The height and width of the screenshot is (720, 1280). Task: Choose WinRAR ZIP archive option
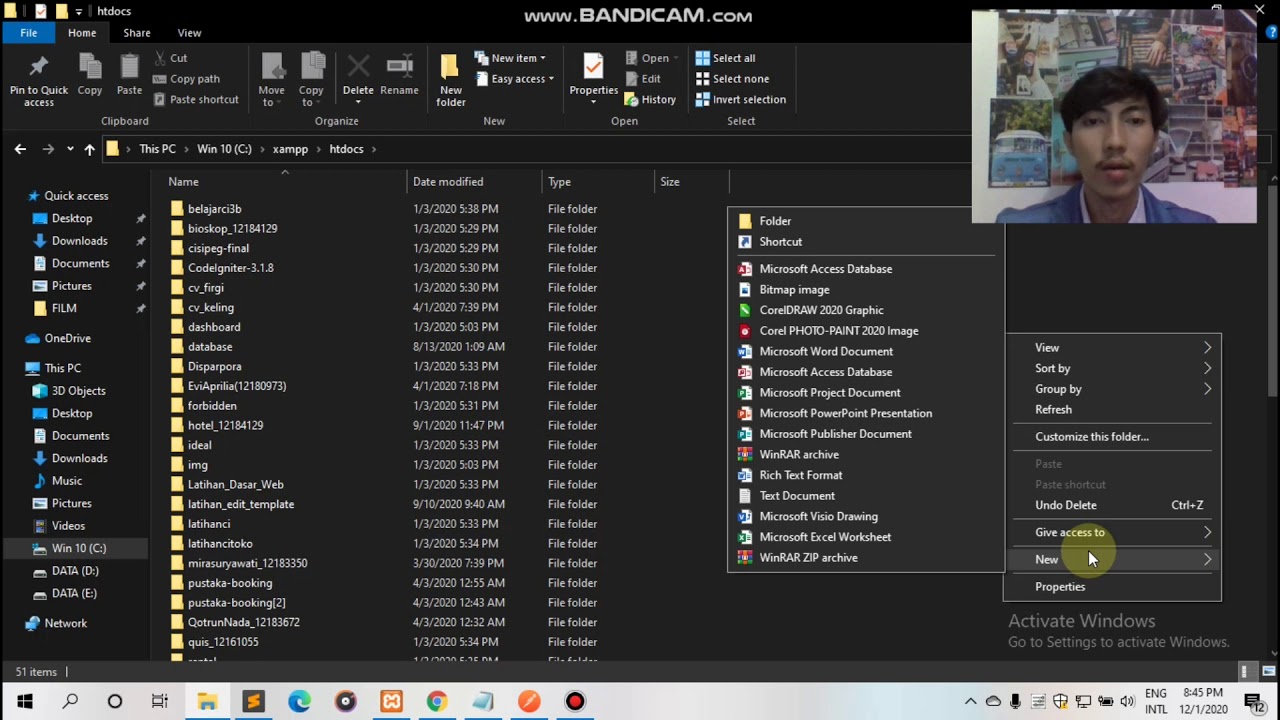[x=808, y=558]
